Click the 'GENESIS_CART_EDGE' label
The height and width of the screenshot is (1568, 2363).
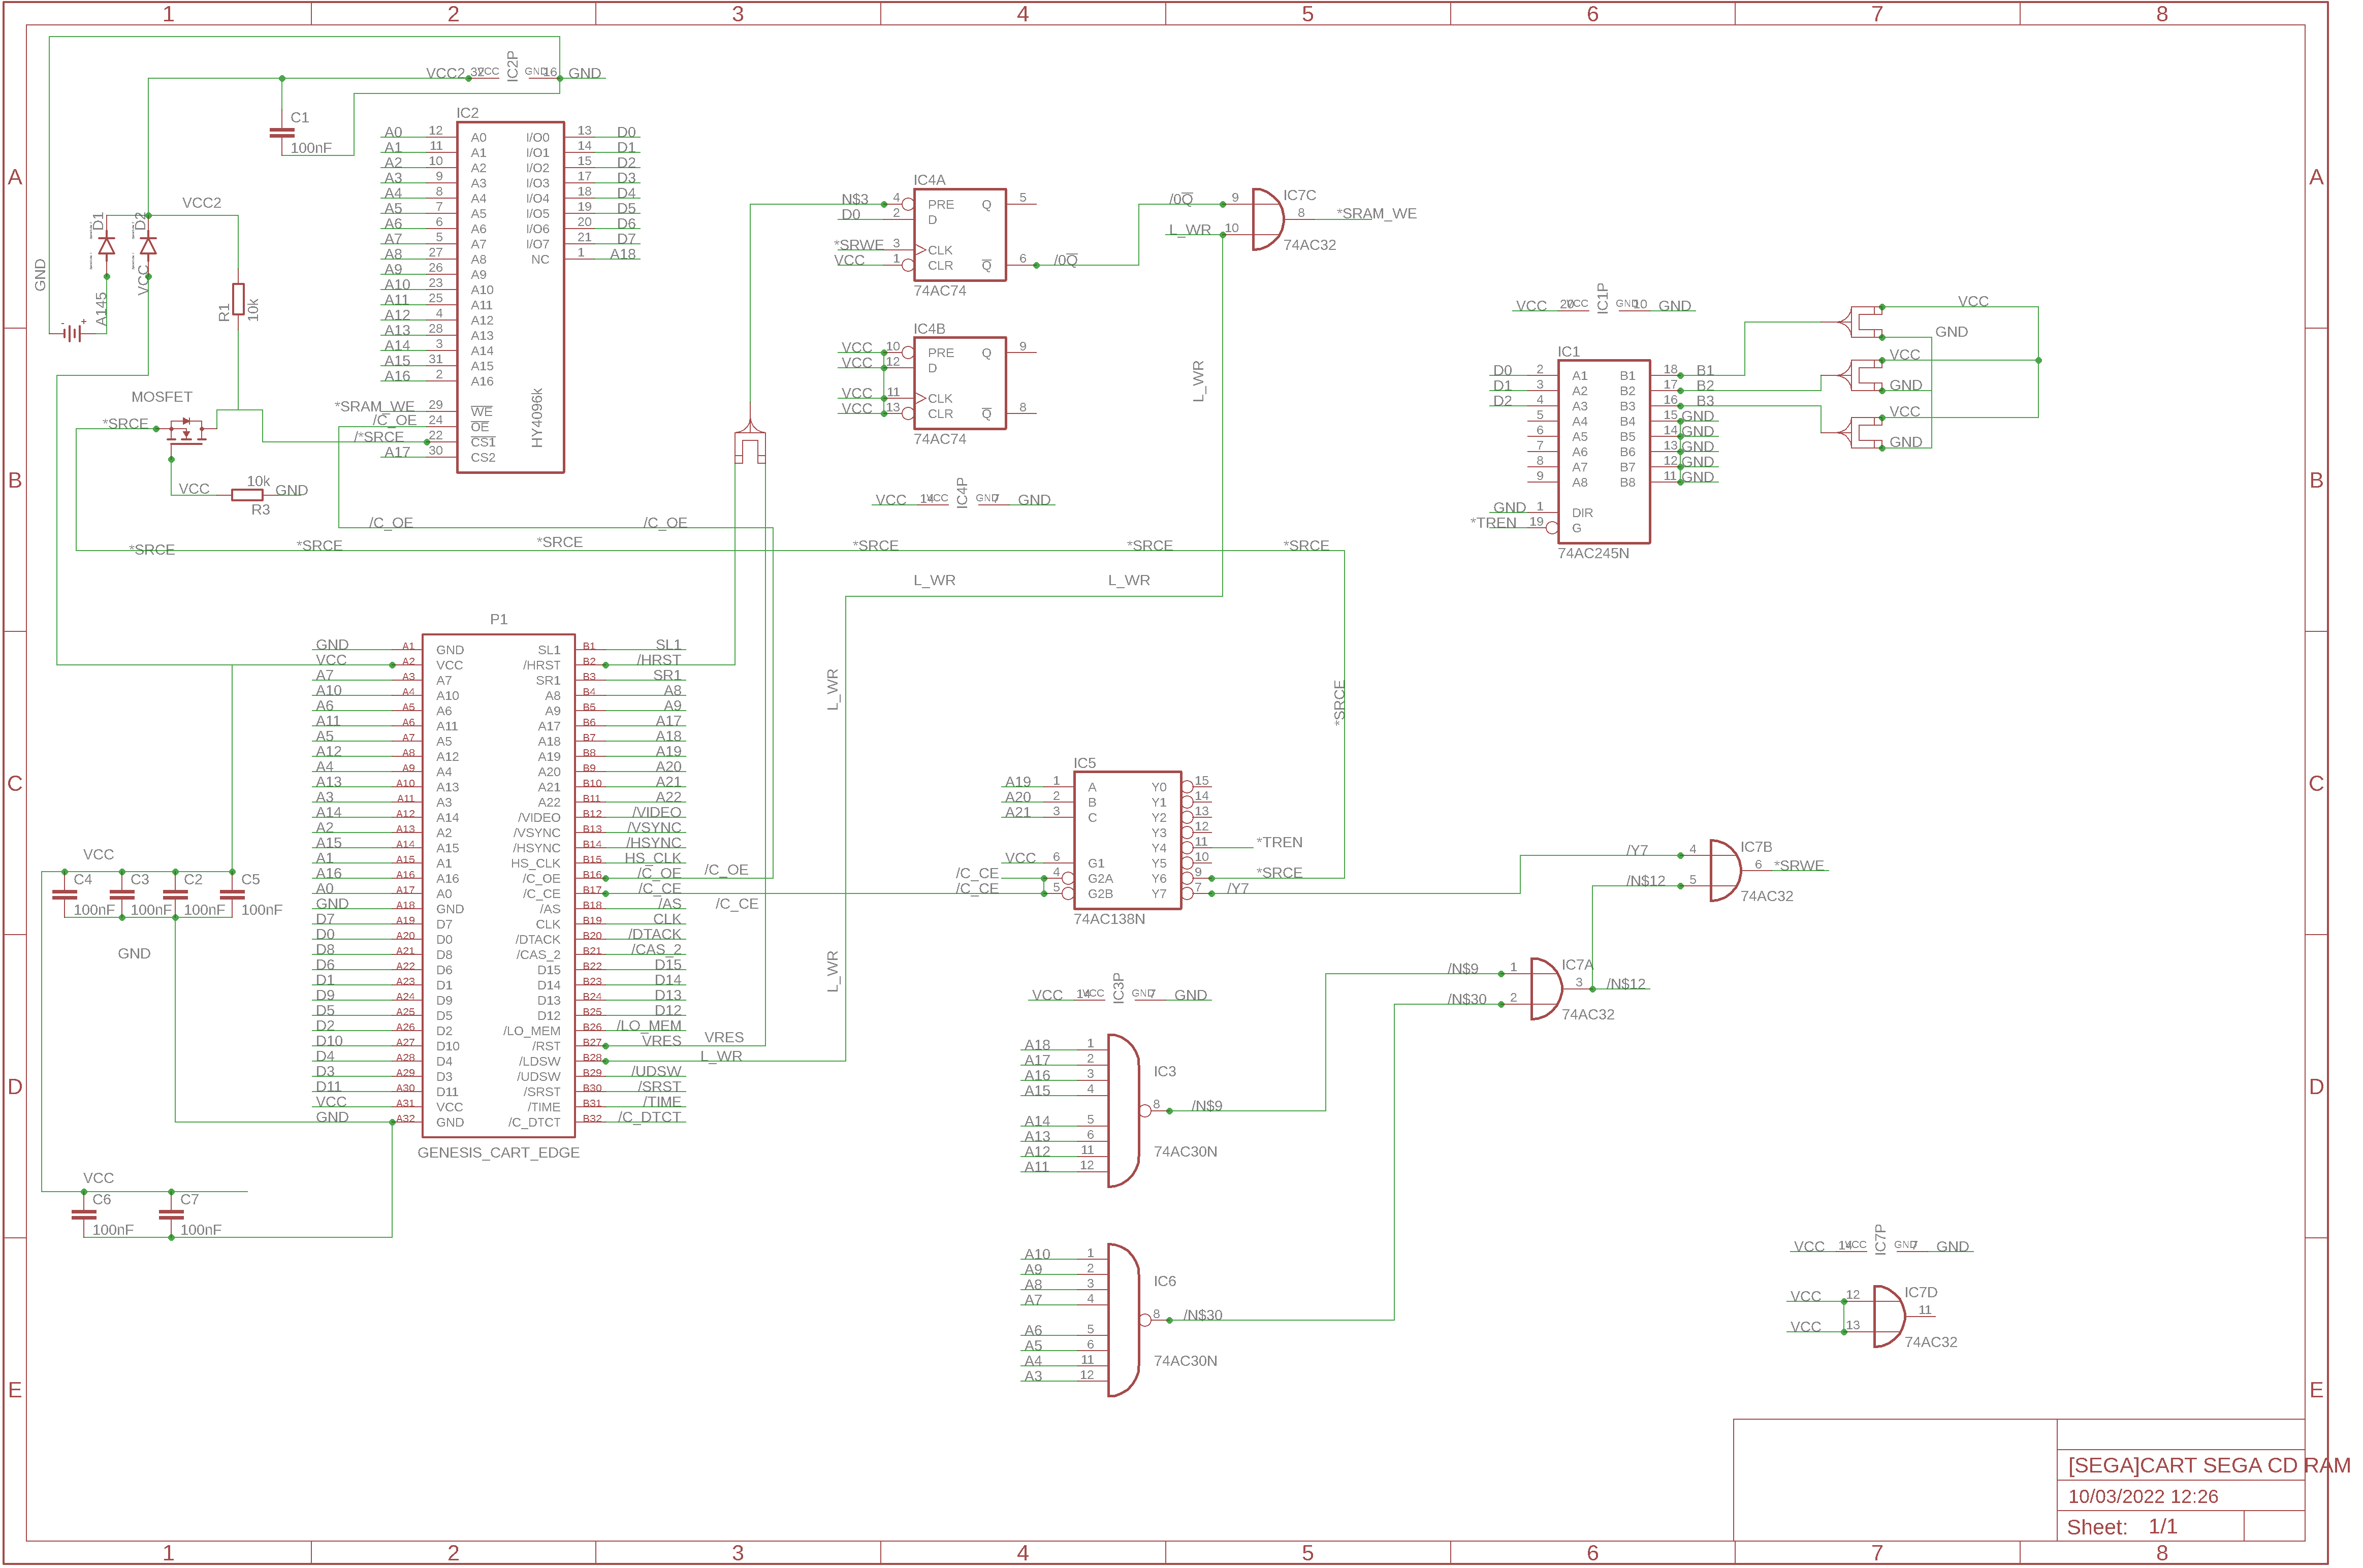click(498, 1153)
